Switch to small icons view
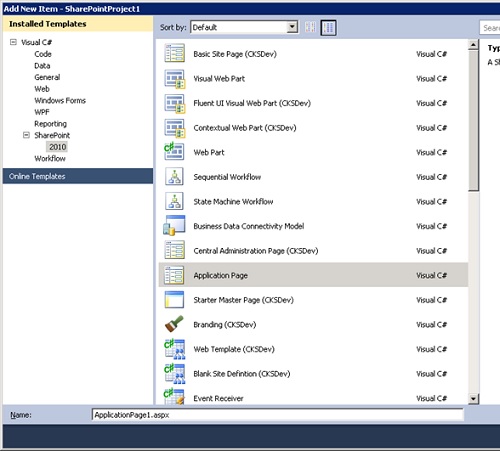This screenshot has width=500, height=451. (x=310, y=27)
